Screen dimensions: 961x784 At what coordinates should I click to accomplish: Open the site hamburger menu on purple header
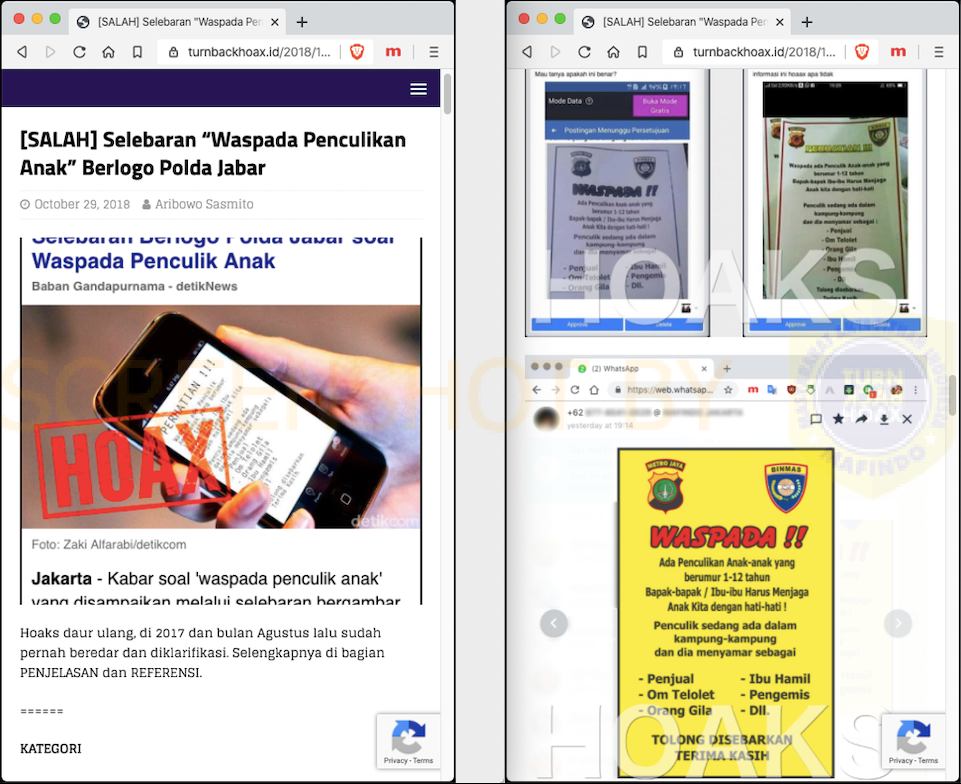tap(419, 89)
